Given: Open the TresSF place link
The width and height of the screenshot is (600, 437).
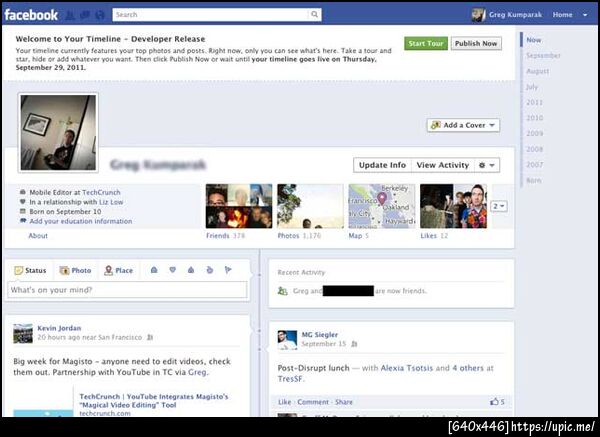Looking at the screenshot, I should pyautogui.click(x=290, y=379).
